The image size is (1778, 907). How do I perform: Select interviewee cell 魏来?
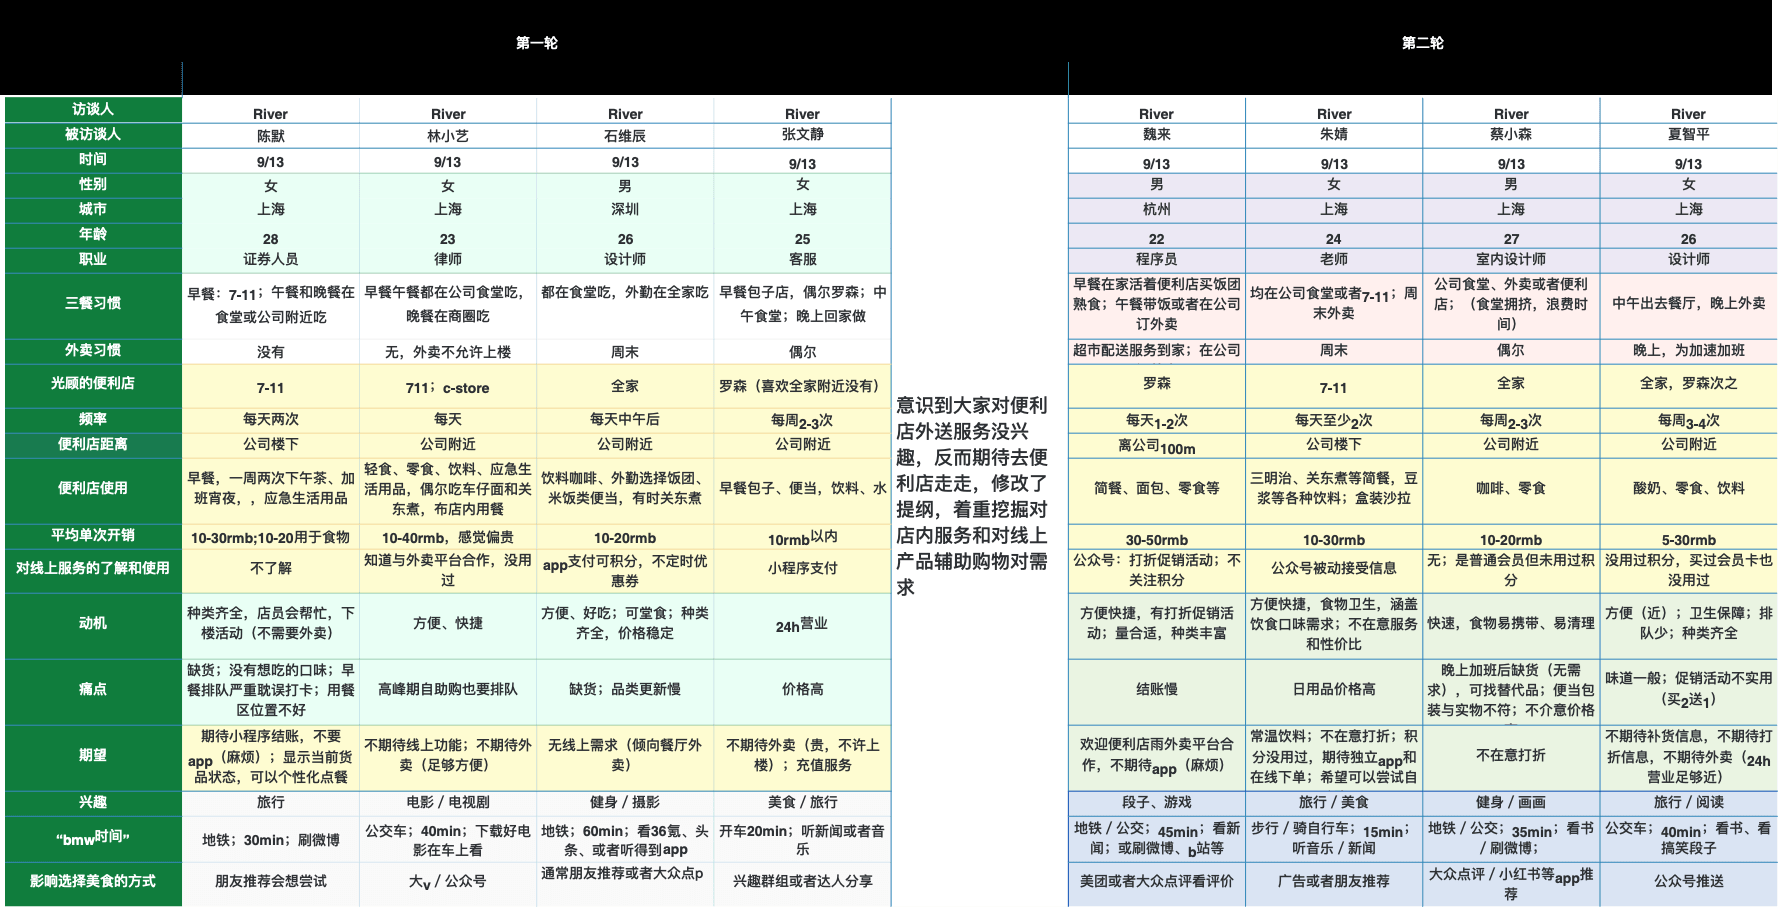click(x=1157, y=134)
